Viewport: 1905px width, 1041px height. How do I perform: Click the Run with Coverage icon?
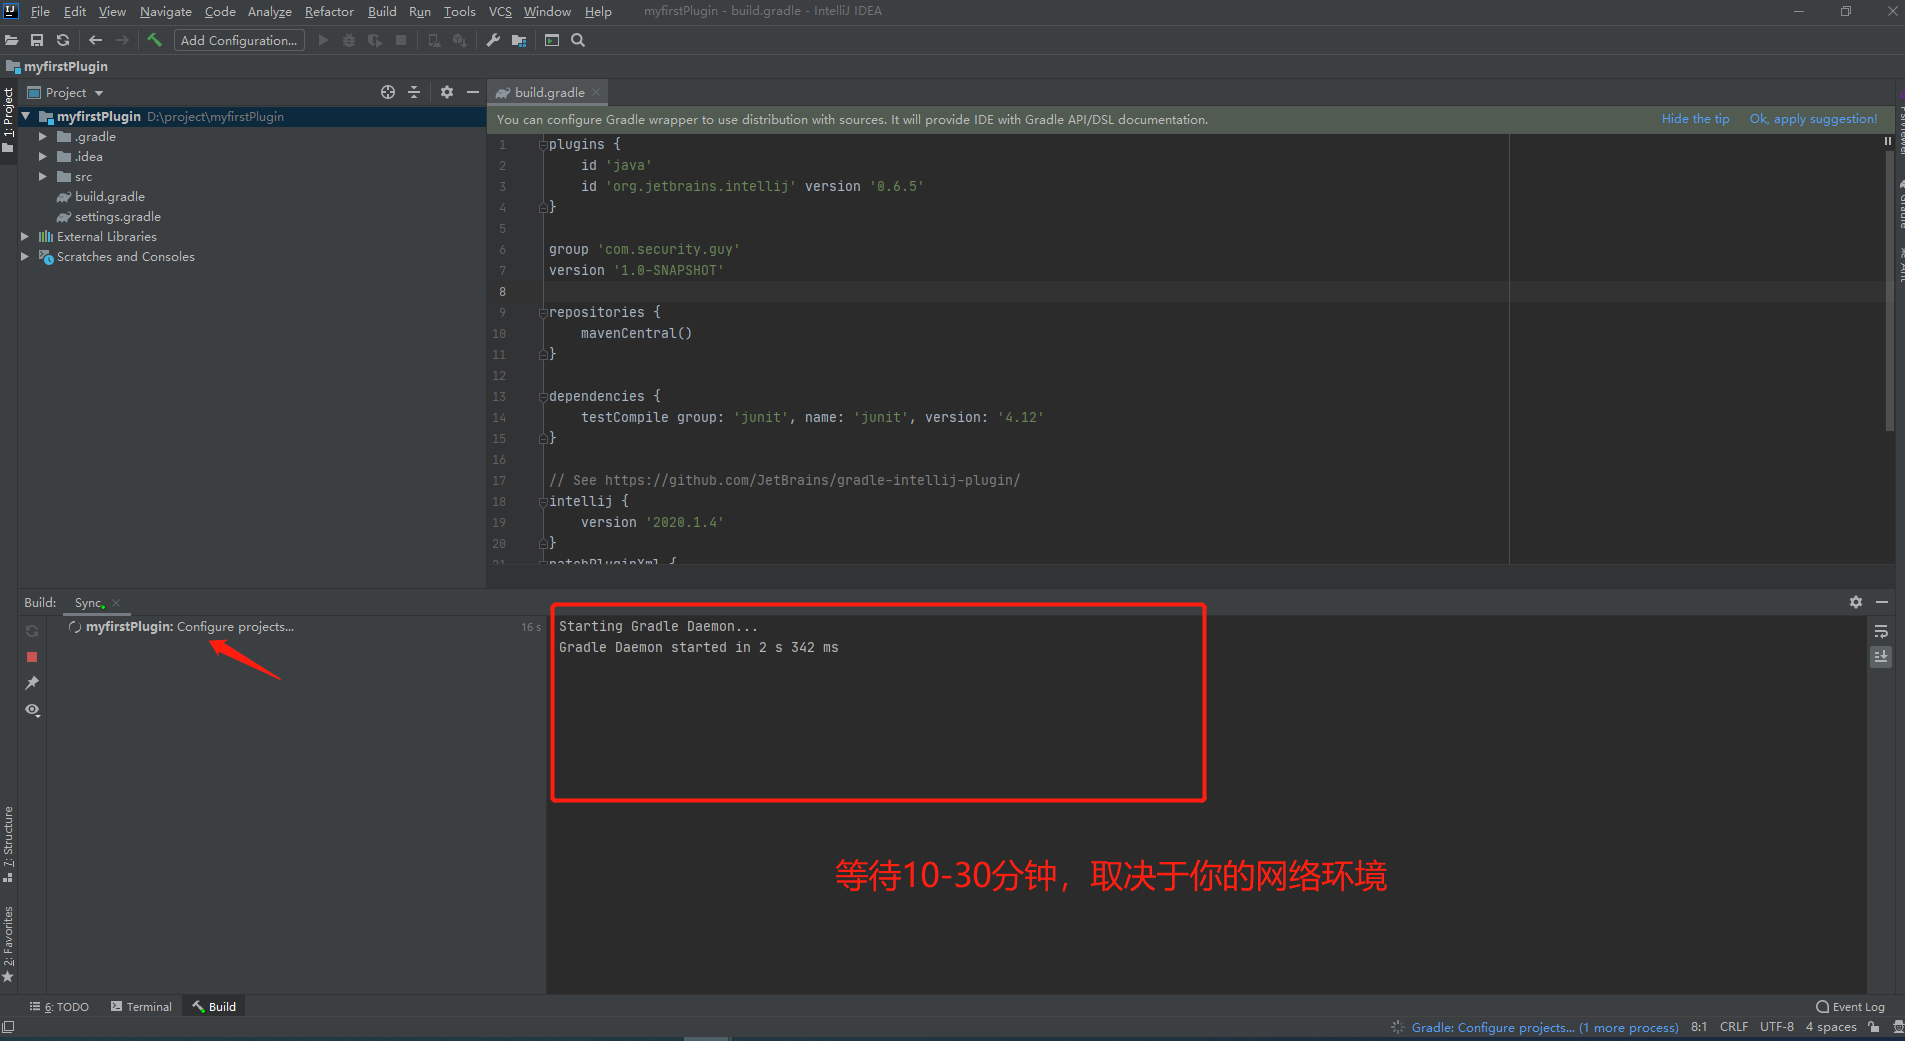[x=375, y=40]
